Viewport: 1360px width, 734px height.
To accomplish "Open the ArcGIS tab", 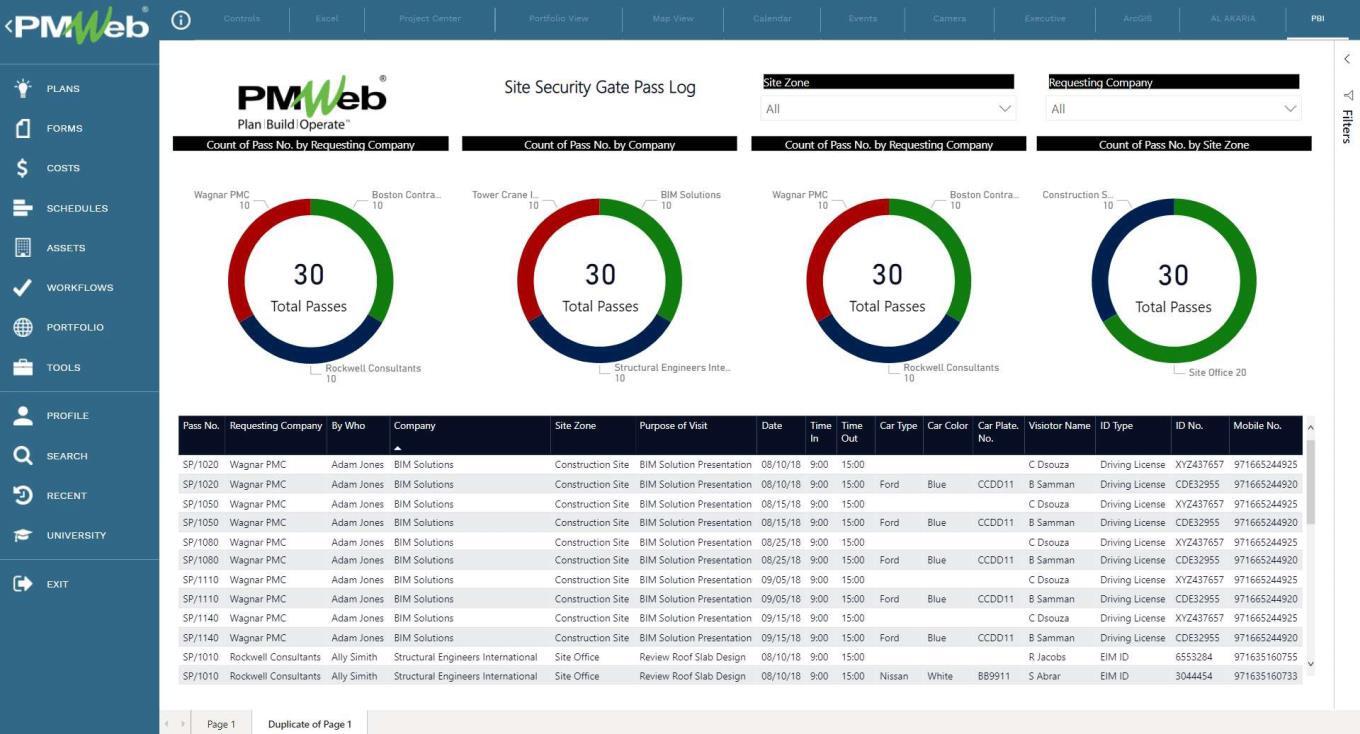I will point(1137,18).
